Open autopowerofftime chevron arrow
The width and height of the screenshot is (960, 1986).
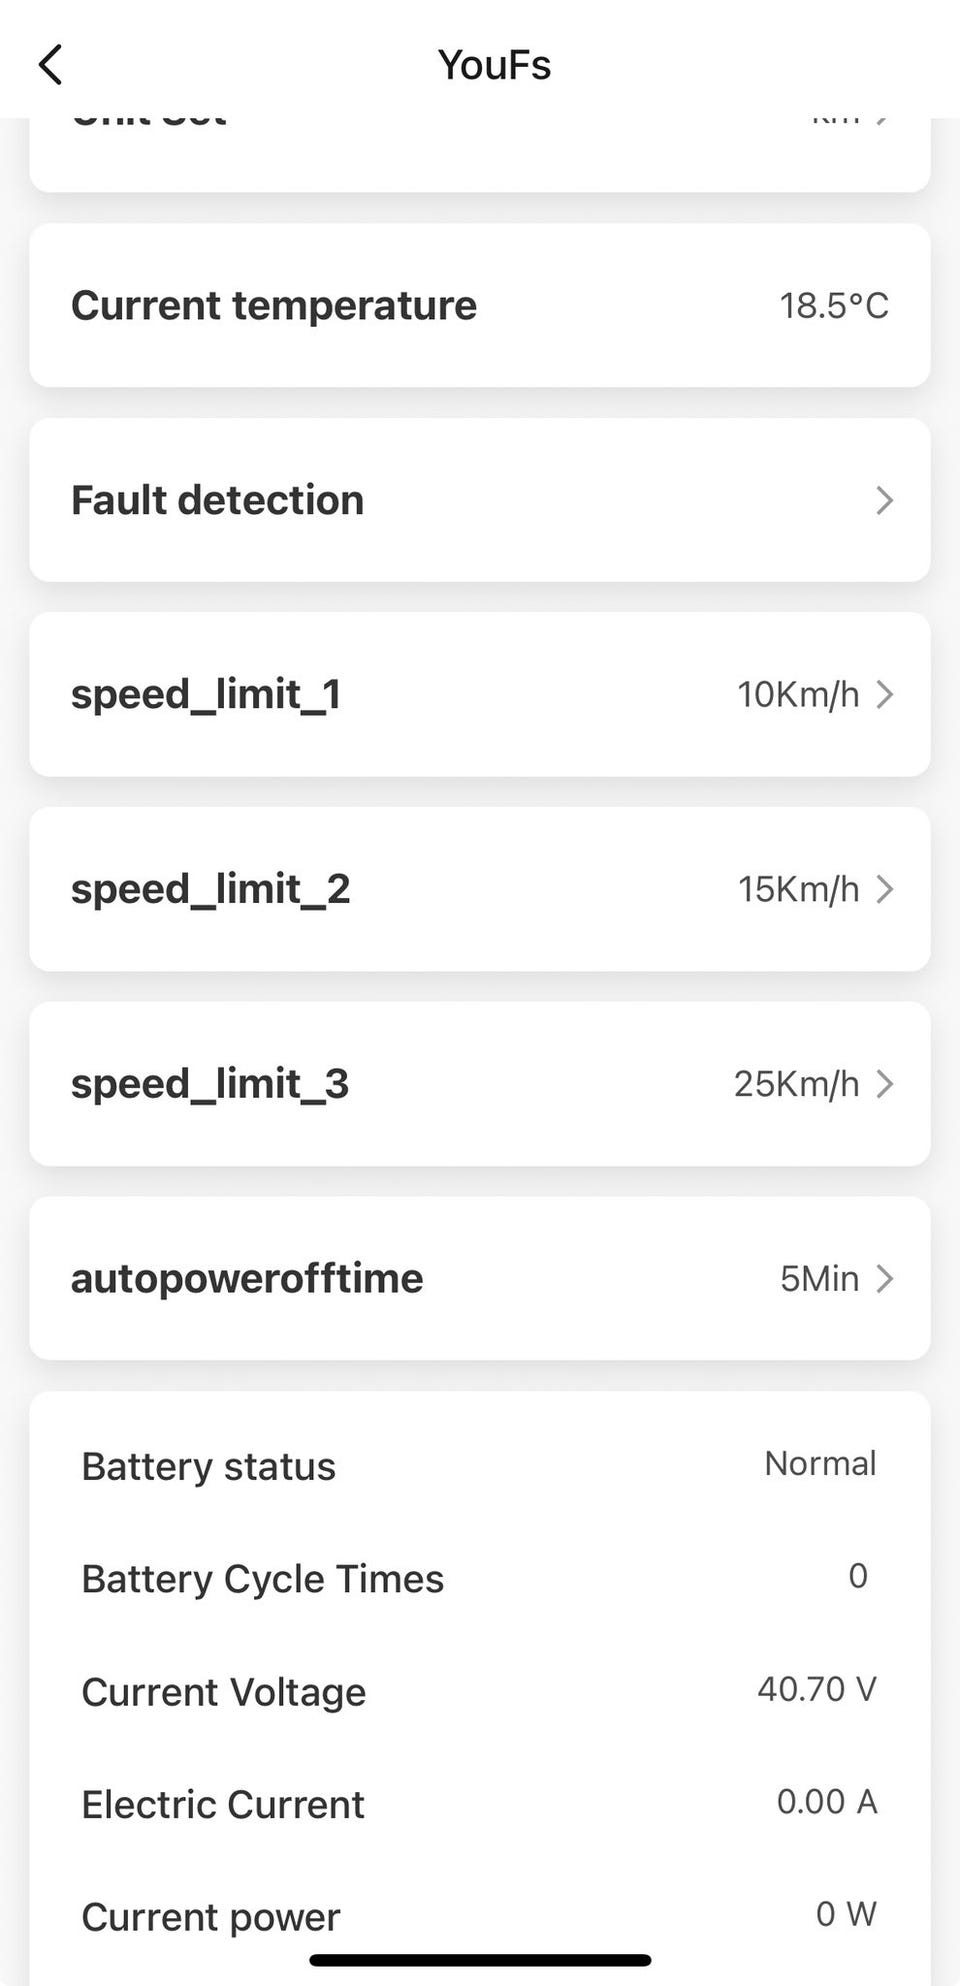click(883, 1278)
